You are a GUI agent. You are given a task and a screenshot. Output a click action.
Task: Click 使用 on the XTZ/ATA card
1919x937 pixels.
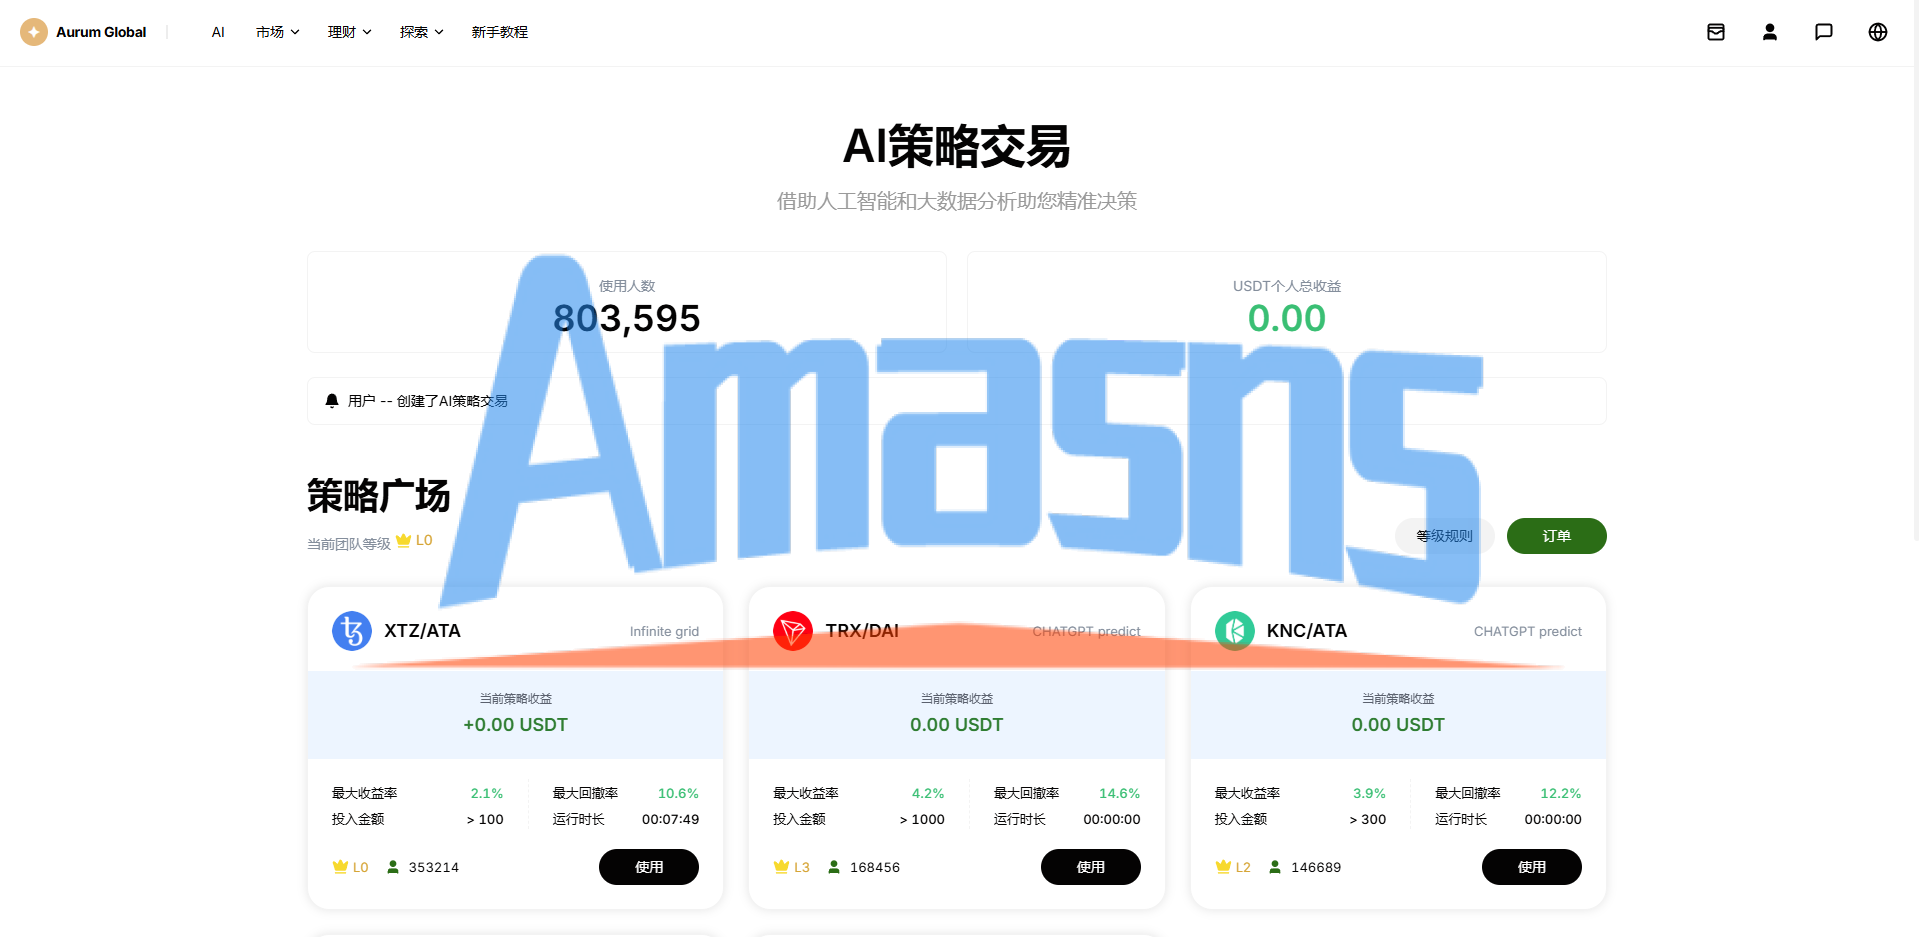click(x=649, y=867)
